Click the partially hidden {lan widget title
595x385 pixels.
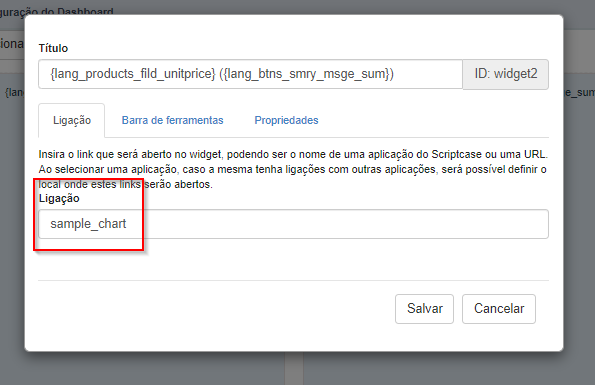(14, 92)
